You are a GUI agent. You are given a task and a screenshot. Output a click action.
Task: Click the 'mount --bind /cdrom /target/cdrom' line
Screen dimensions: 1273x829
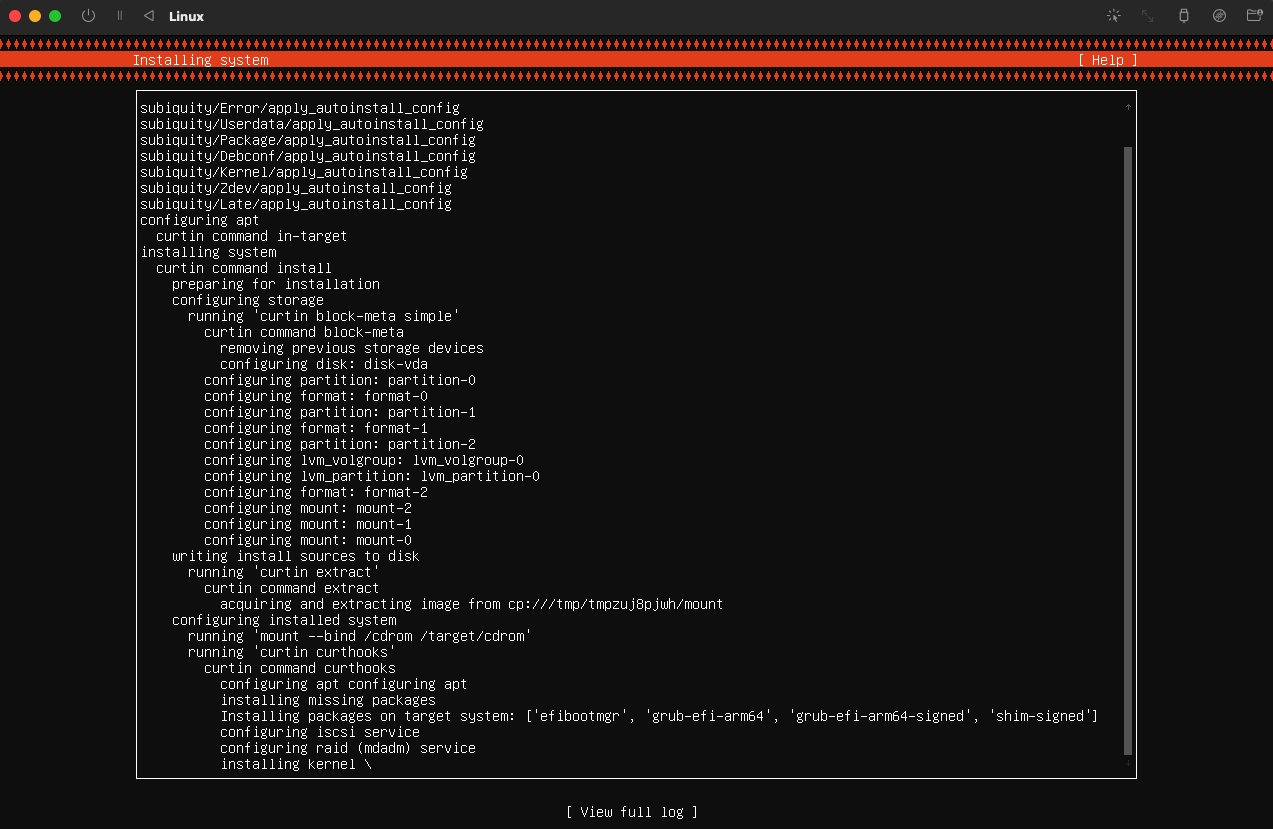(x=360, y=636)
